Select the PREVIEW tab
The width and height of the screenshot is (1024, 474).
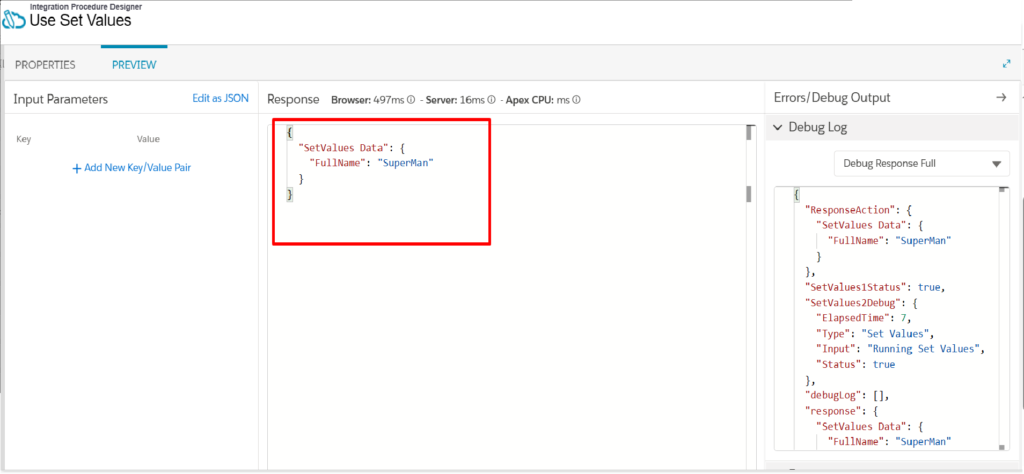tap(134, 65)
